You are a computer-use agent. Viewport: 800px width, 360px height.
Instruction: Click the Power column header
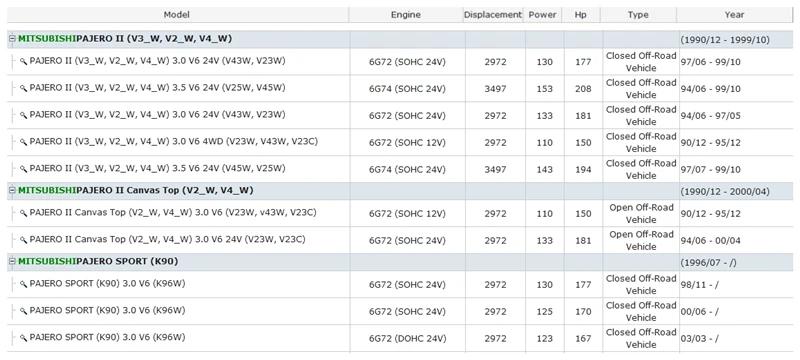pos(542,15)
